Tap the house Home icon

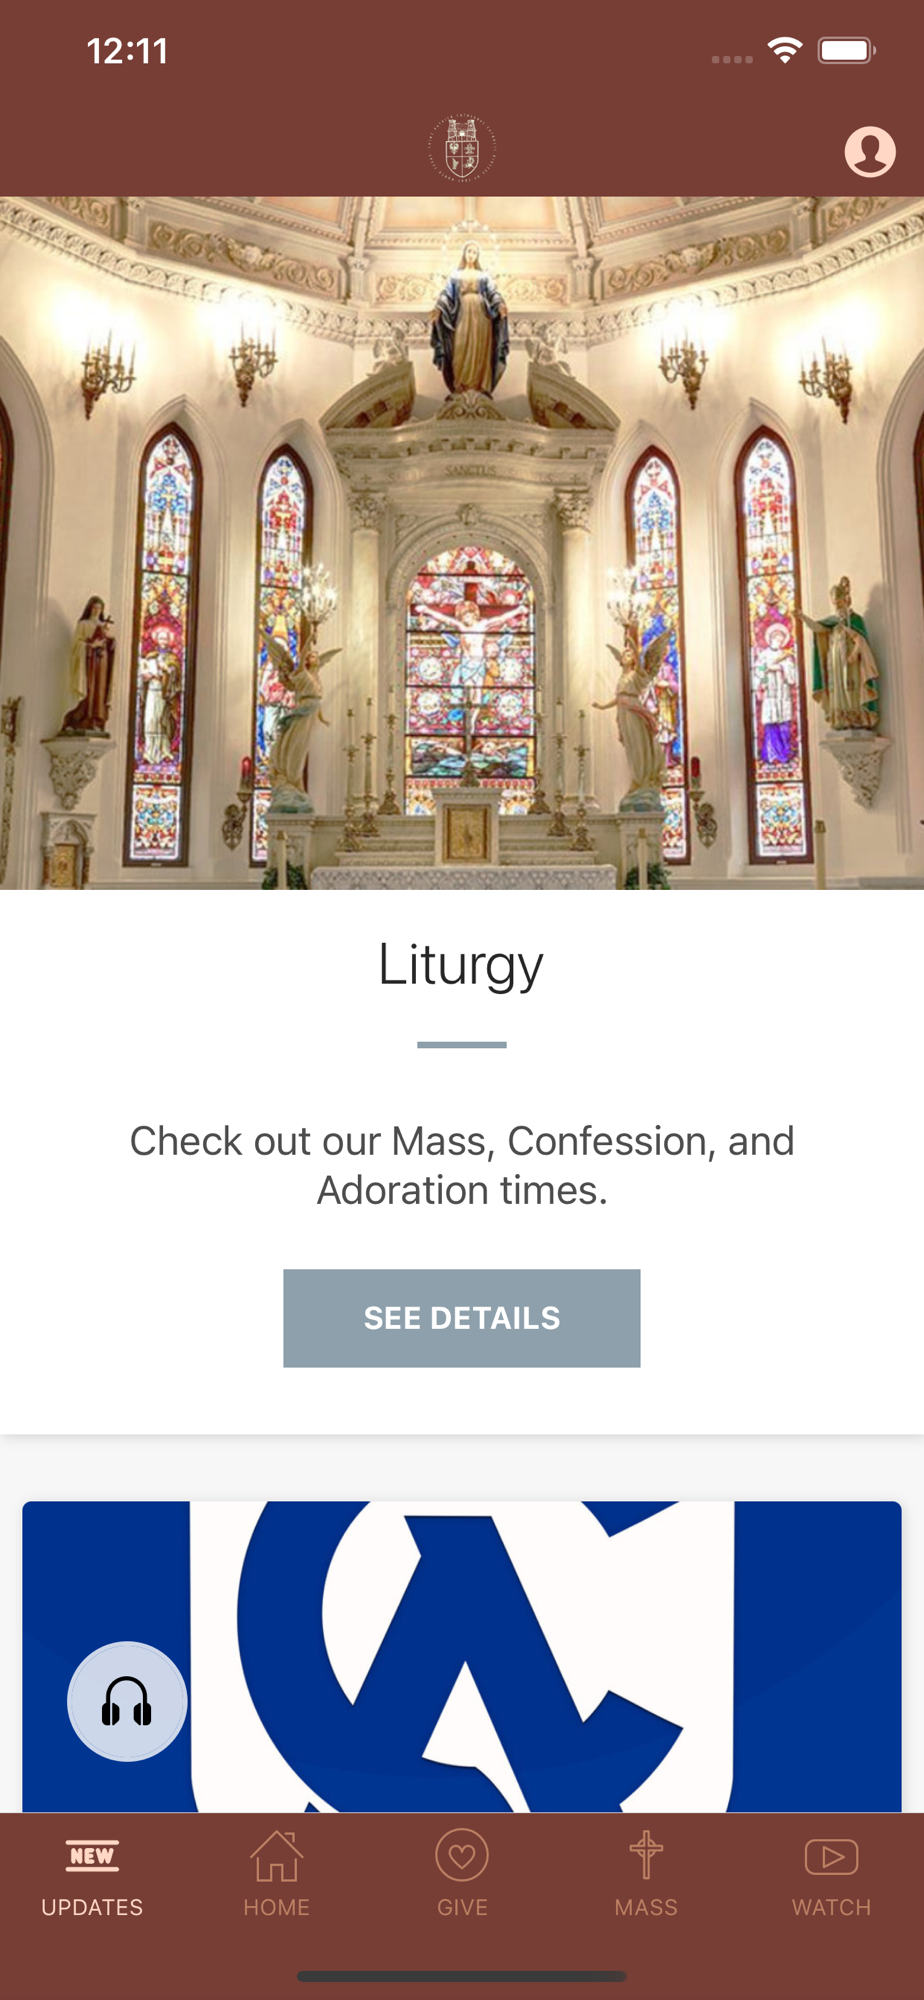tap(277, 1856)
